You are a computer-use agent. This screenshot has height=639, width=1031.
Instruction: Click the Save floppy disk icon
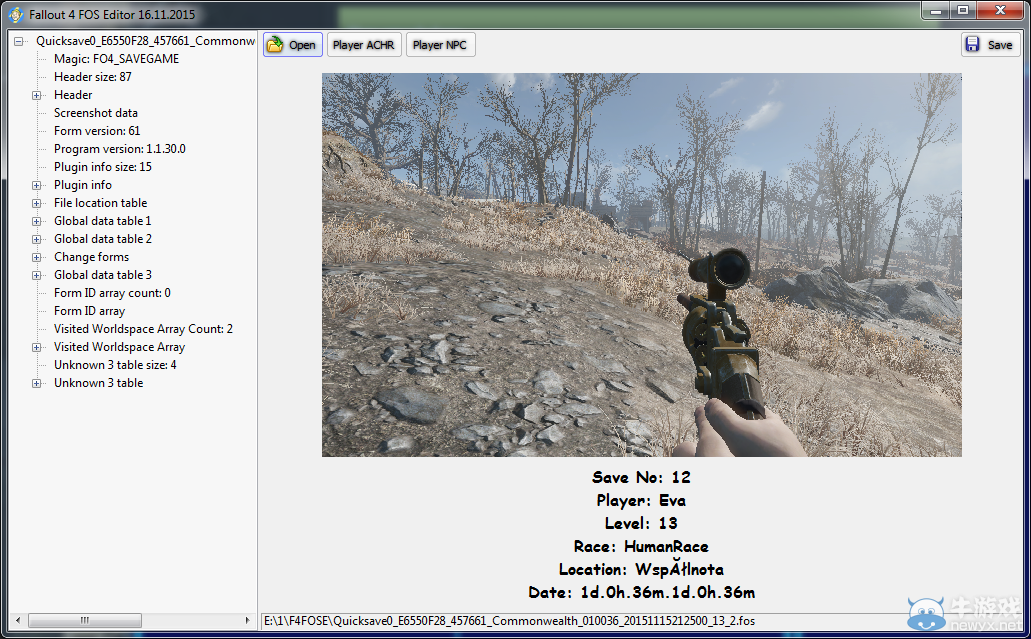[972, 45]
